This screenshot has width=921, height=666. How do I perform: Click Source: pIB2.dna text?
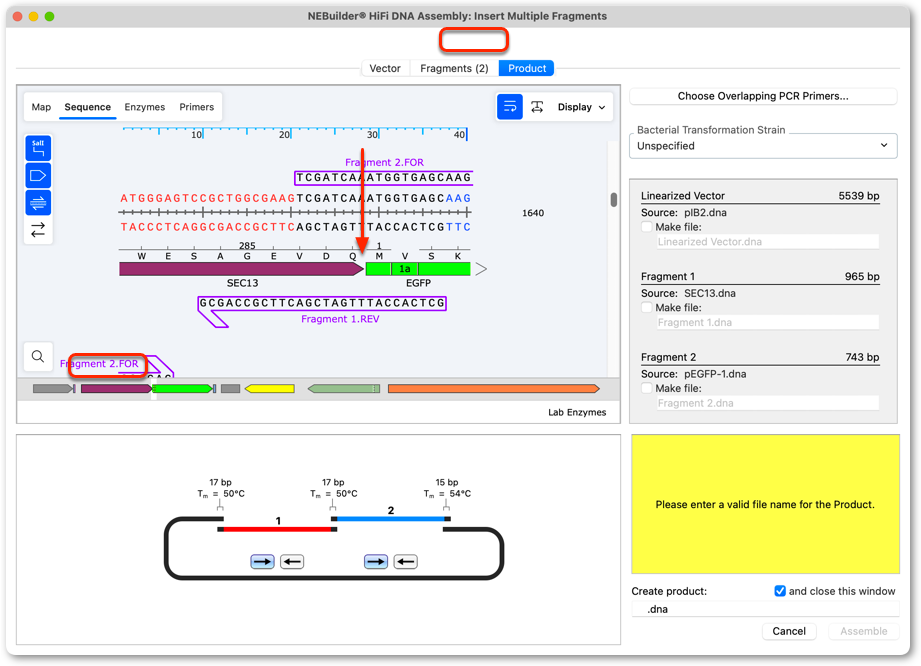tap(684, 213)
